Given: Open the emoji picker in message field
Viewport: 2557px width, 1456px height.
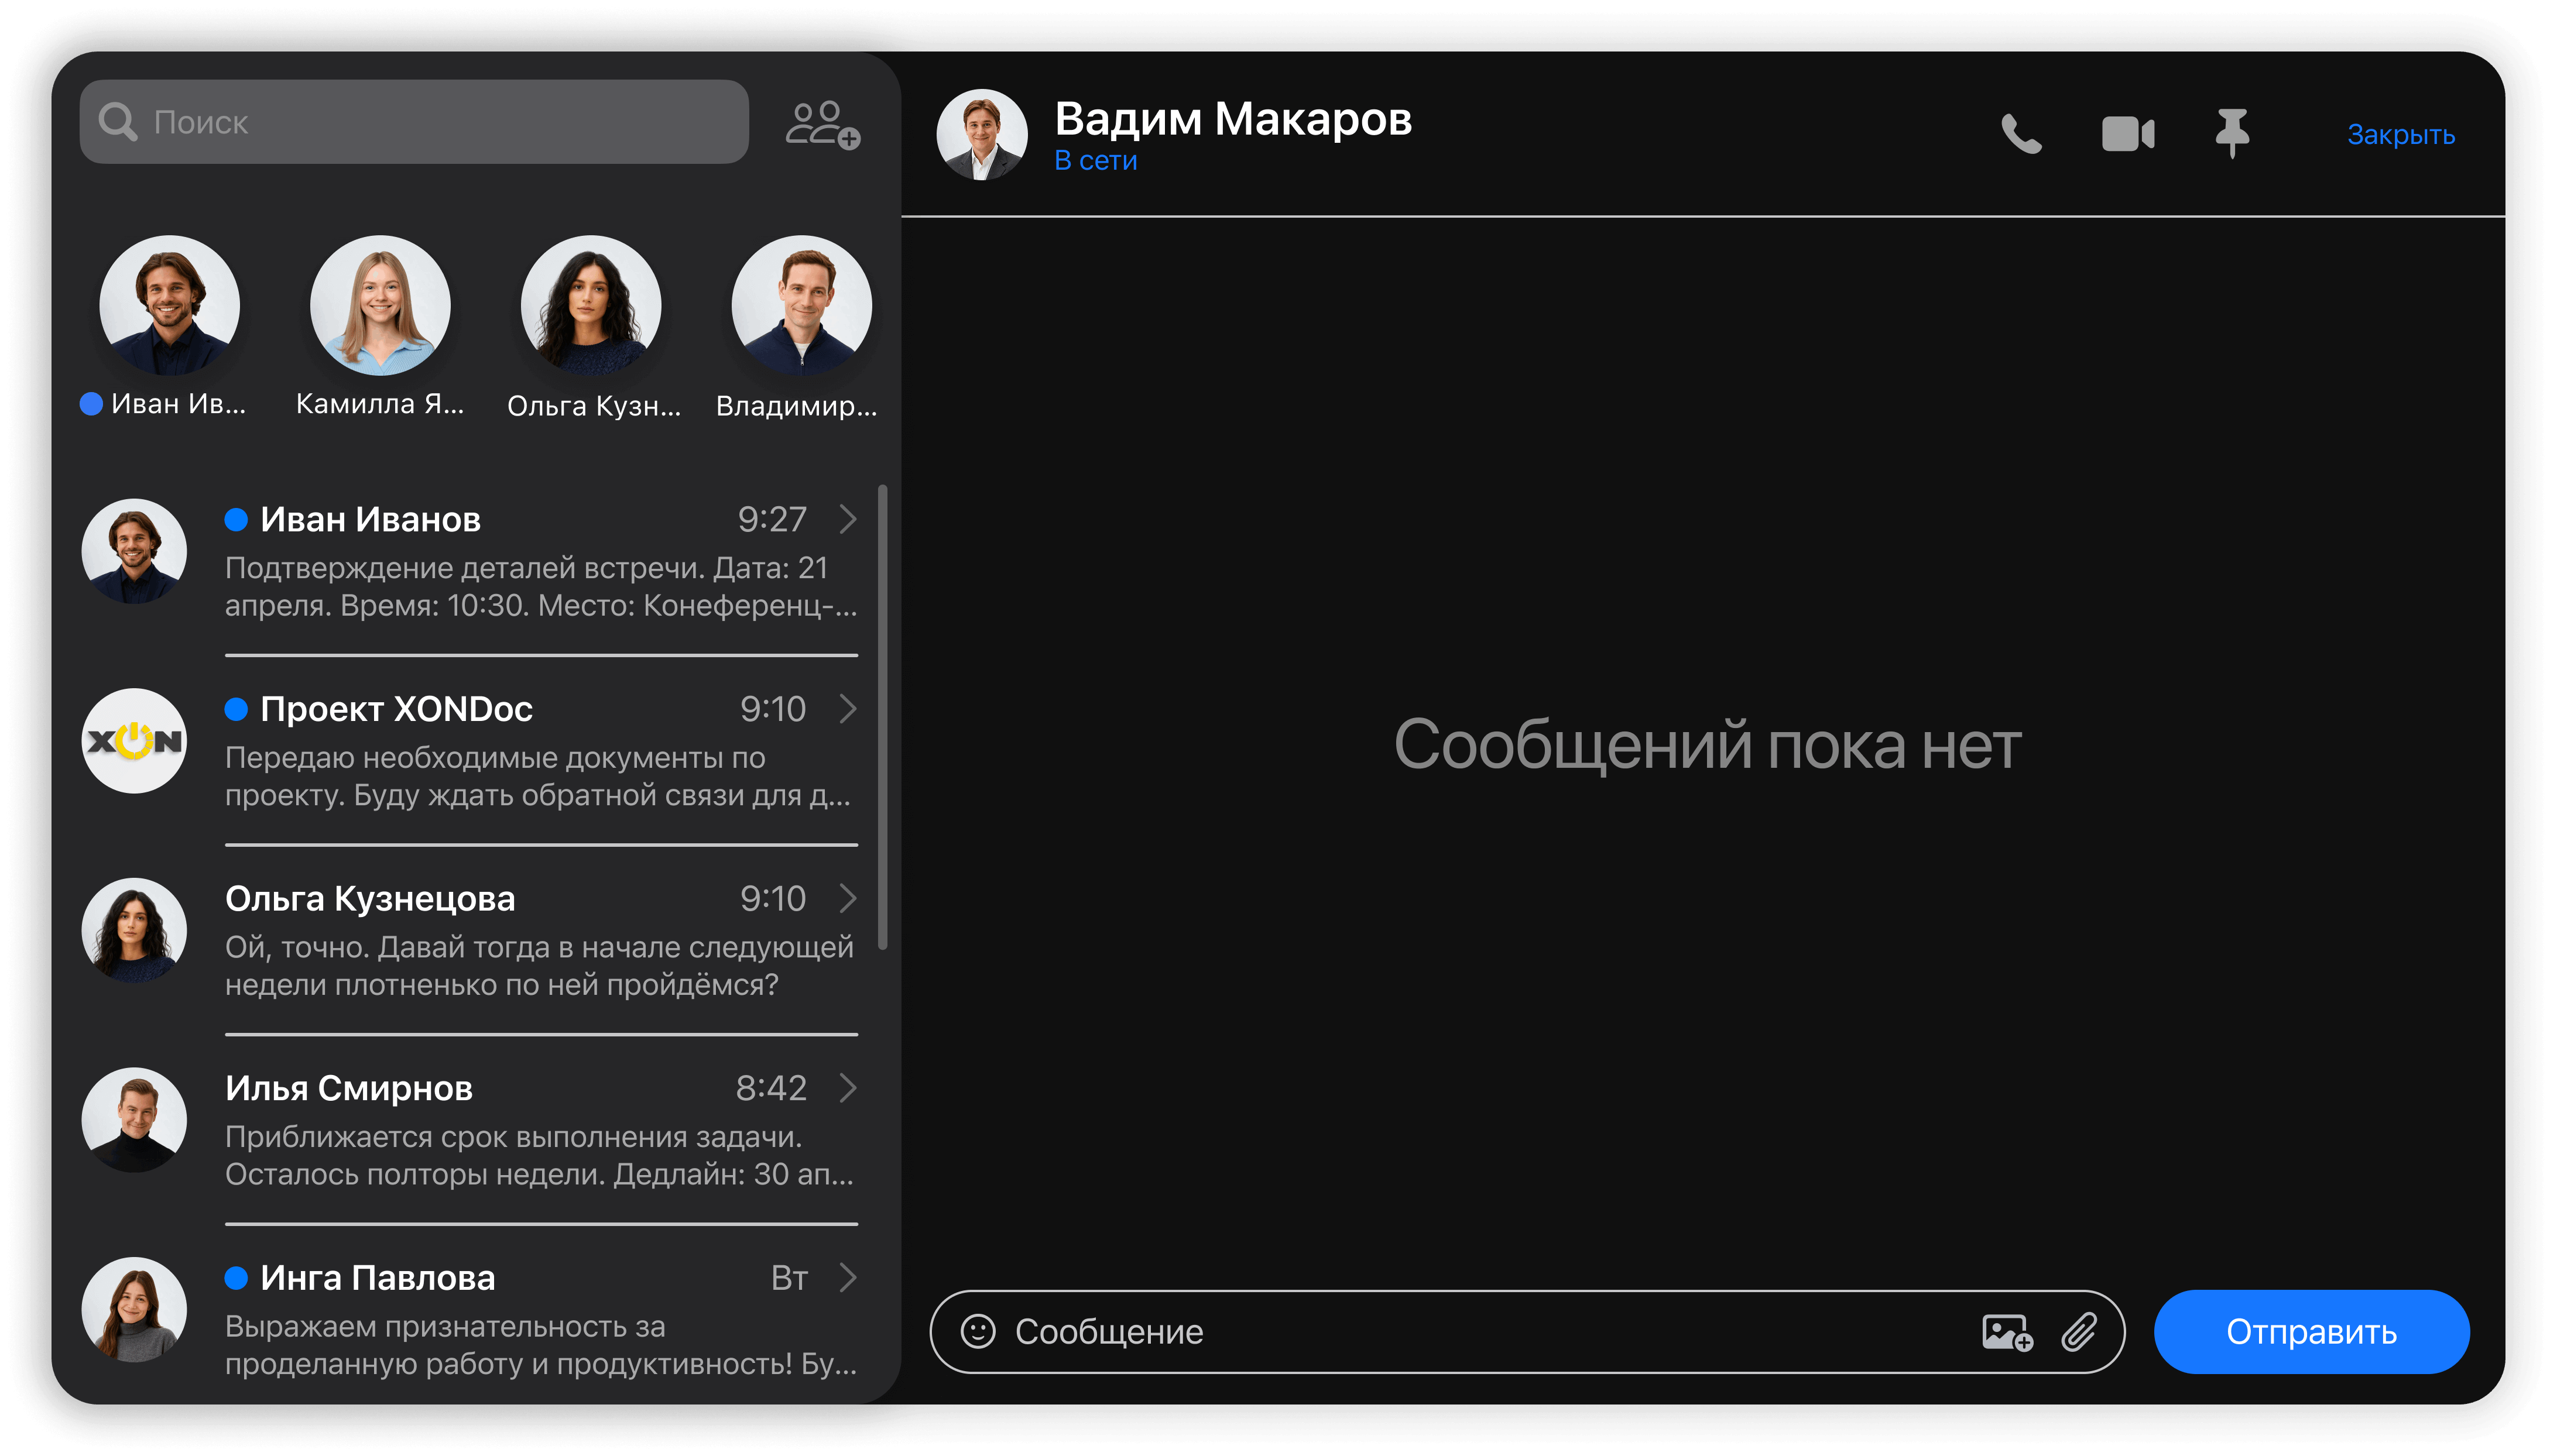Looking at the screenshot, I should (x=977, y=1331).
